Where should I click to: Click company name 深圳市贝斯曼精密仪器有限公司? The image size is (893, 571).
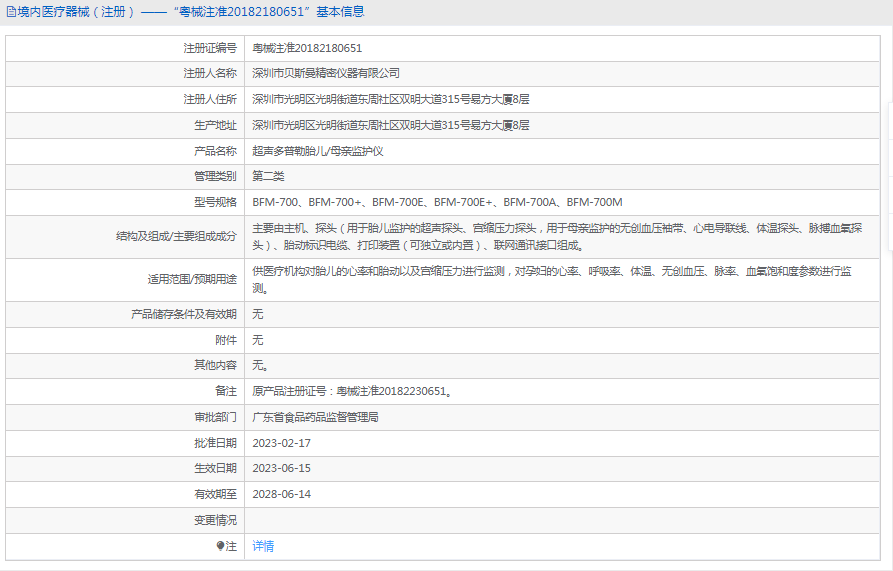(326, 73)
